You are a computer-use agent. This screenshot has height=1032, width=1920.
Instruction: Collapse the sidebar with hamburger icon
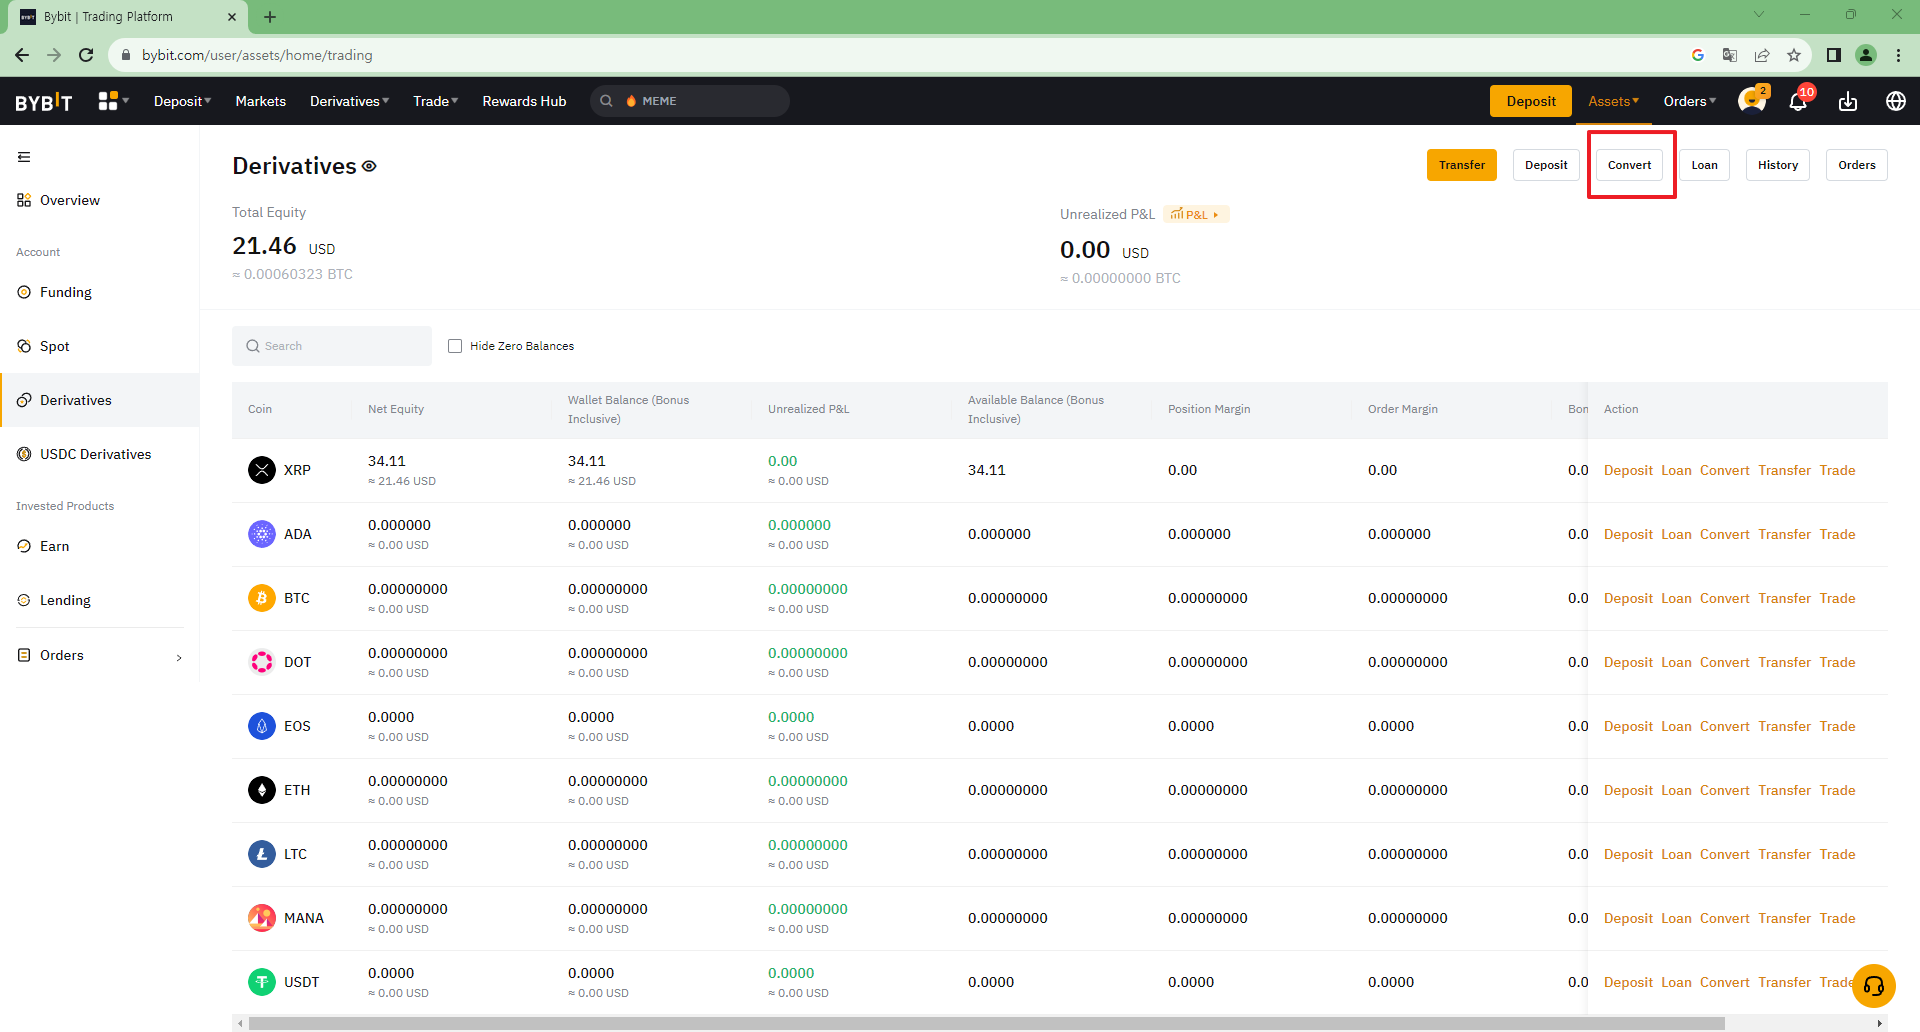pos(24,157)
